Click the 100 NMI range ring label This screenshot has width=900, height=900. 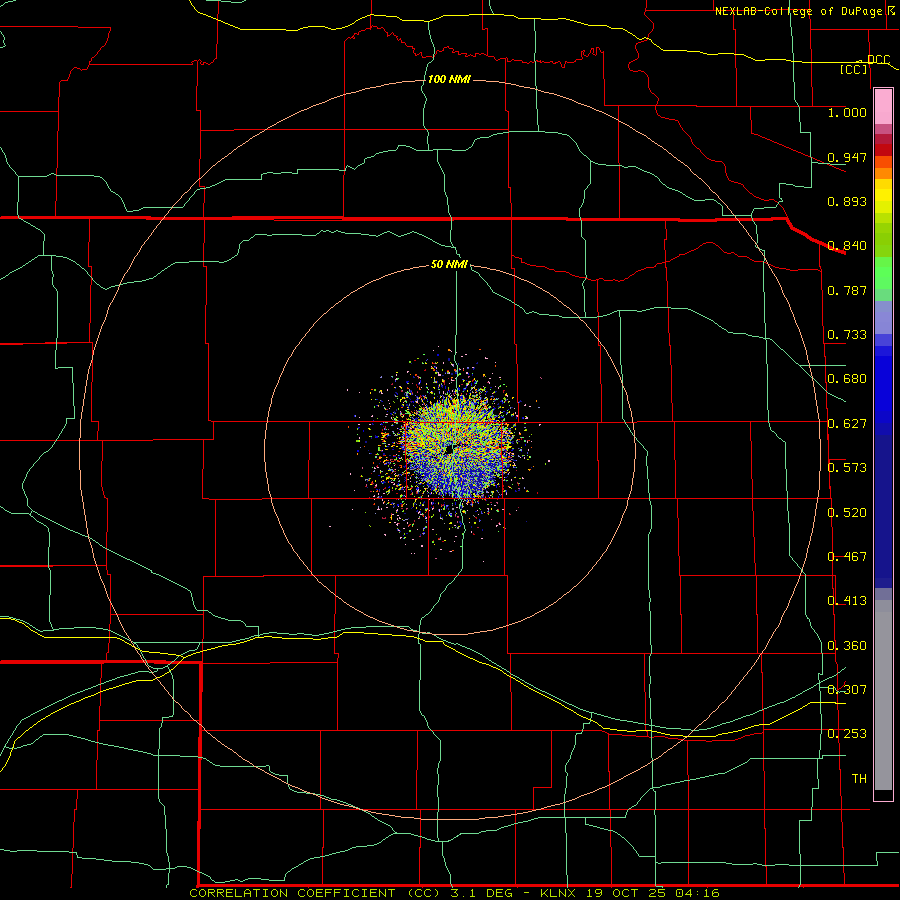(449, 79)
